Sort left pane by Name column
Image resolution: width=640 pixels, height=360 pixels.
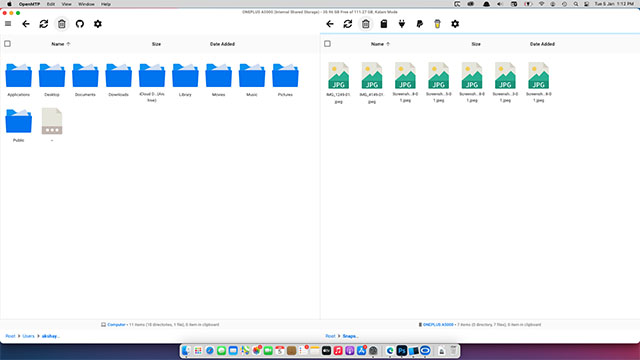click(x=60, y=44)
